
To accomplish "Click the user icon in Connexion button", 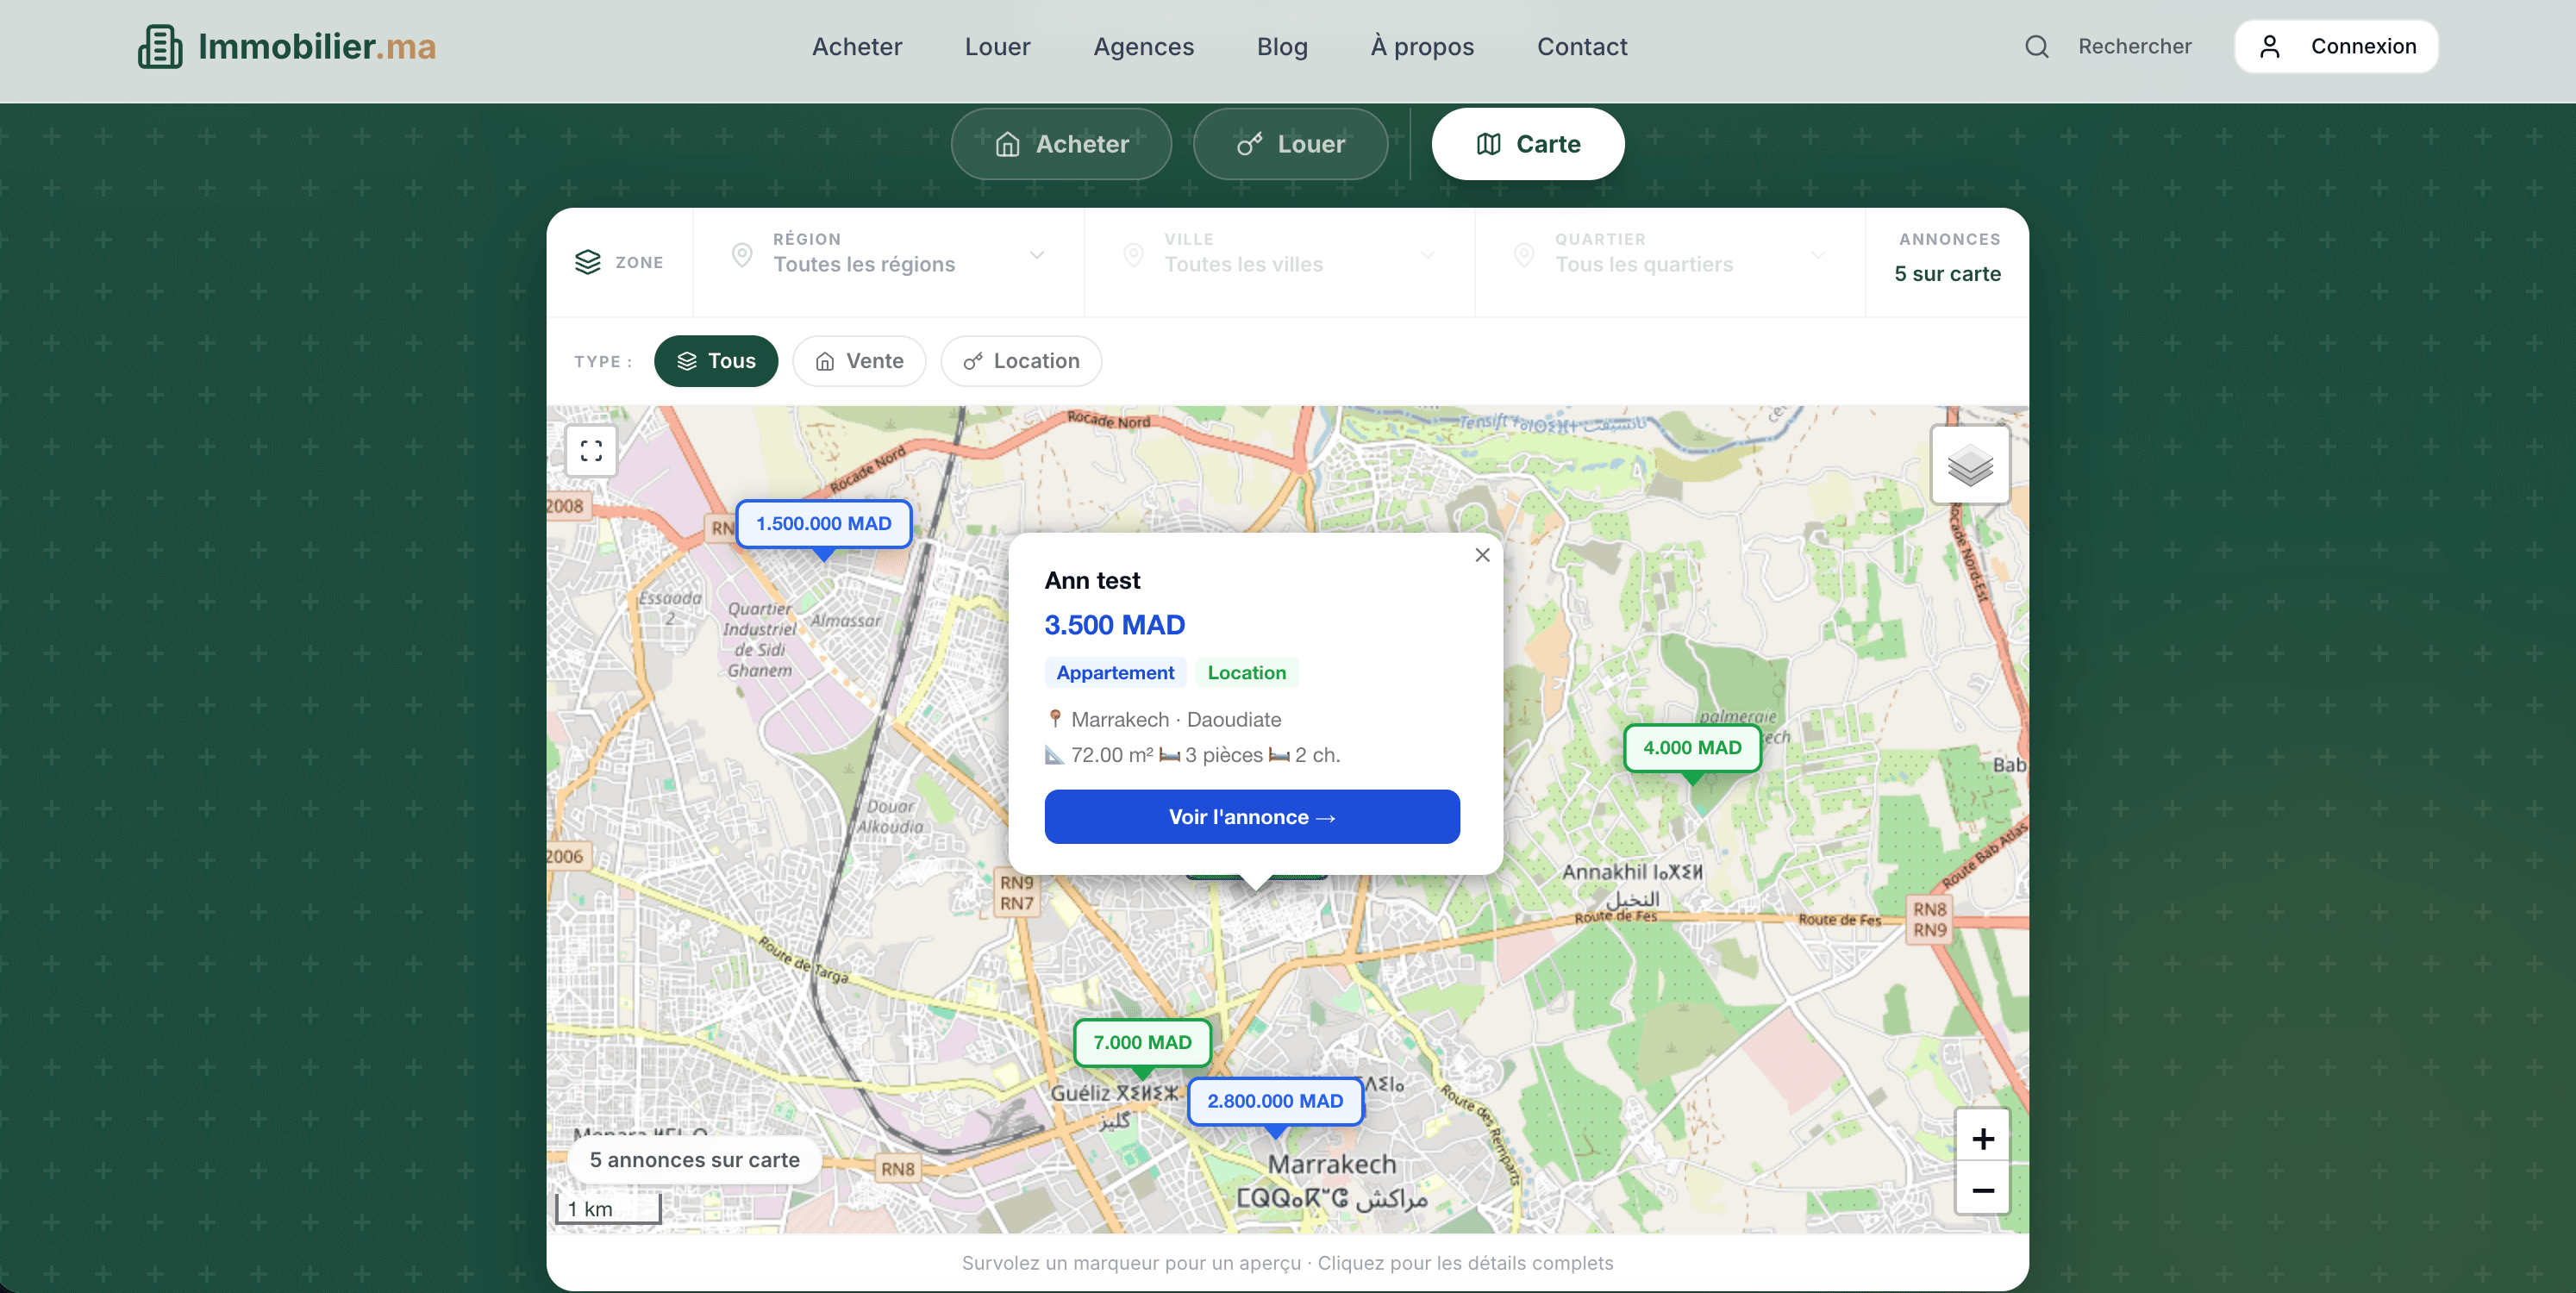I will click(2270, 46).
